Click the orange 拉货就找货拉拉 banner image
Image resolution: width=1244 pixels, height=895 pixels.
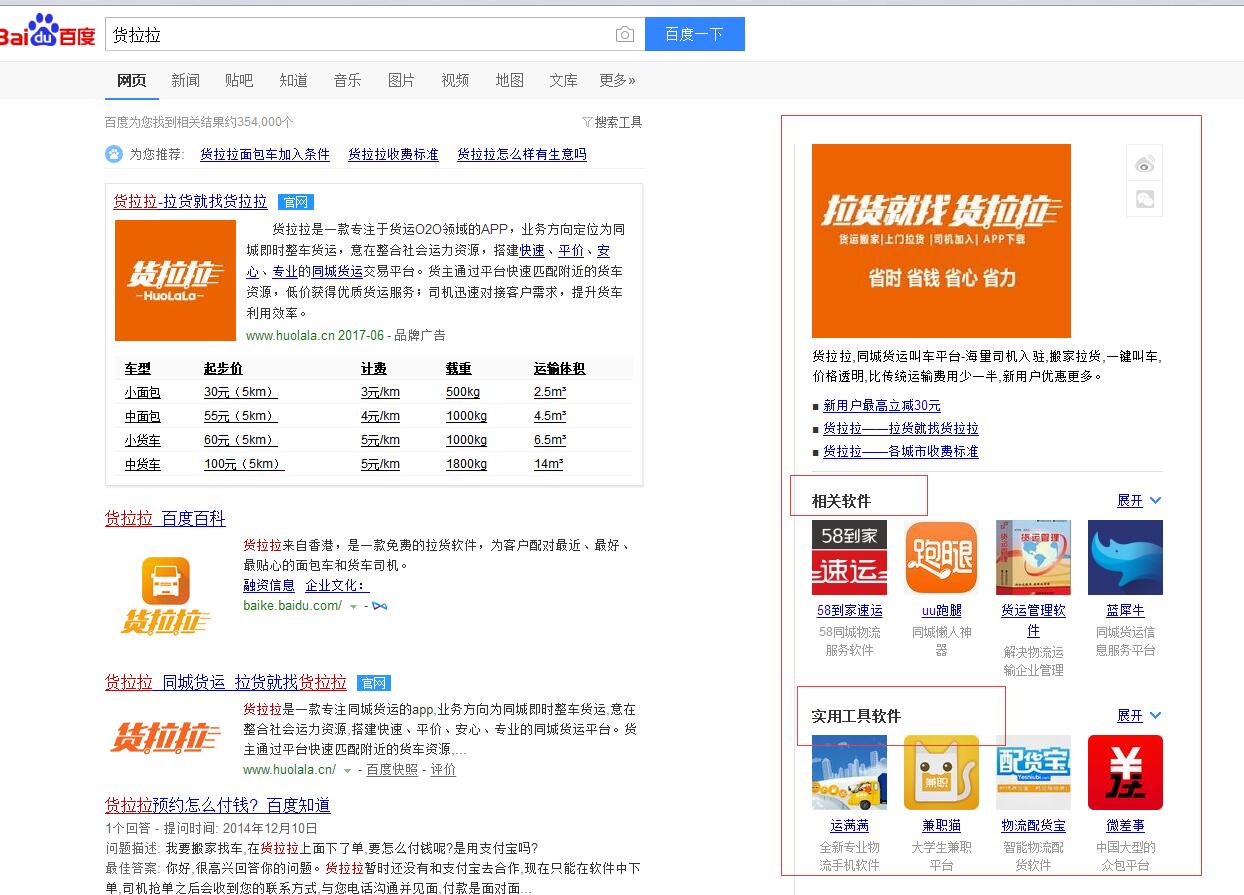(x=941, y=241)
